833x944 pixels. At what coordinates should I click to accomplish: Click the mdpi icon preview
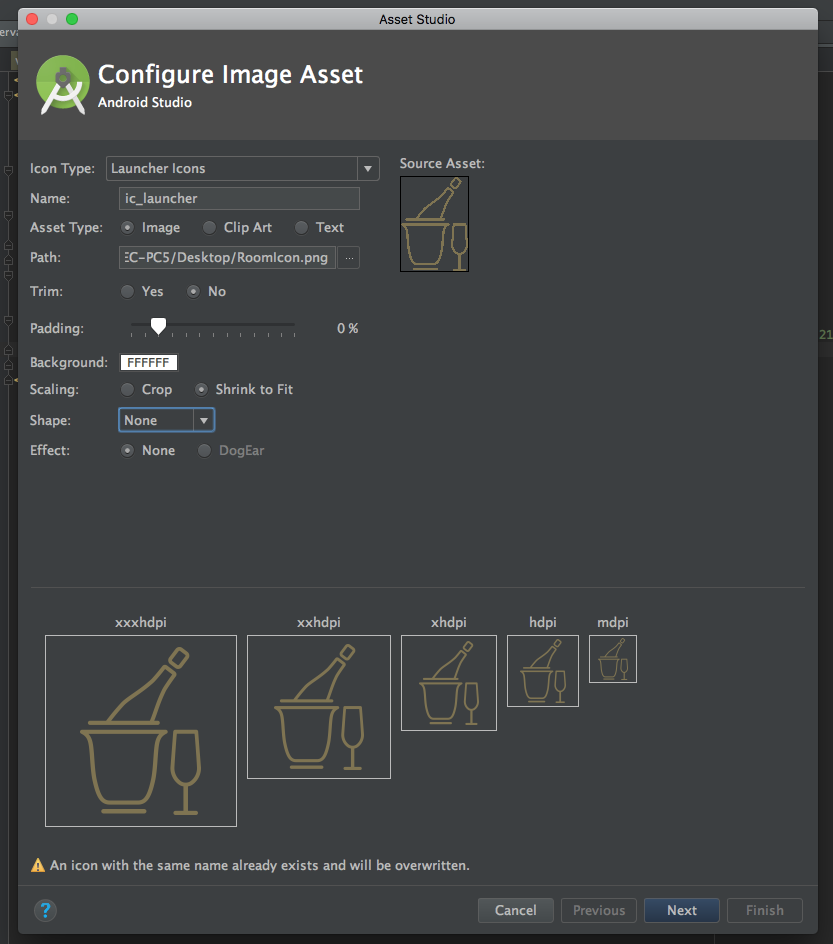(613, 659)
